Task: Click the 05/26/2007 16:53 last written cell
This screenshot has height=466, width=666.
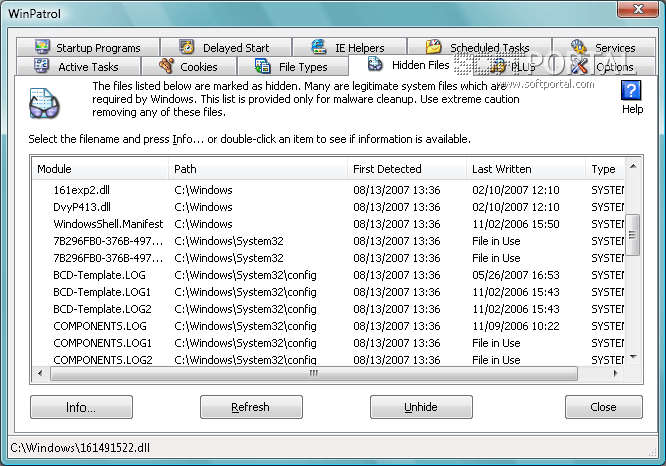Action: (x=516, y=275)
